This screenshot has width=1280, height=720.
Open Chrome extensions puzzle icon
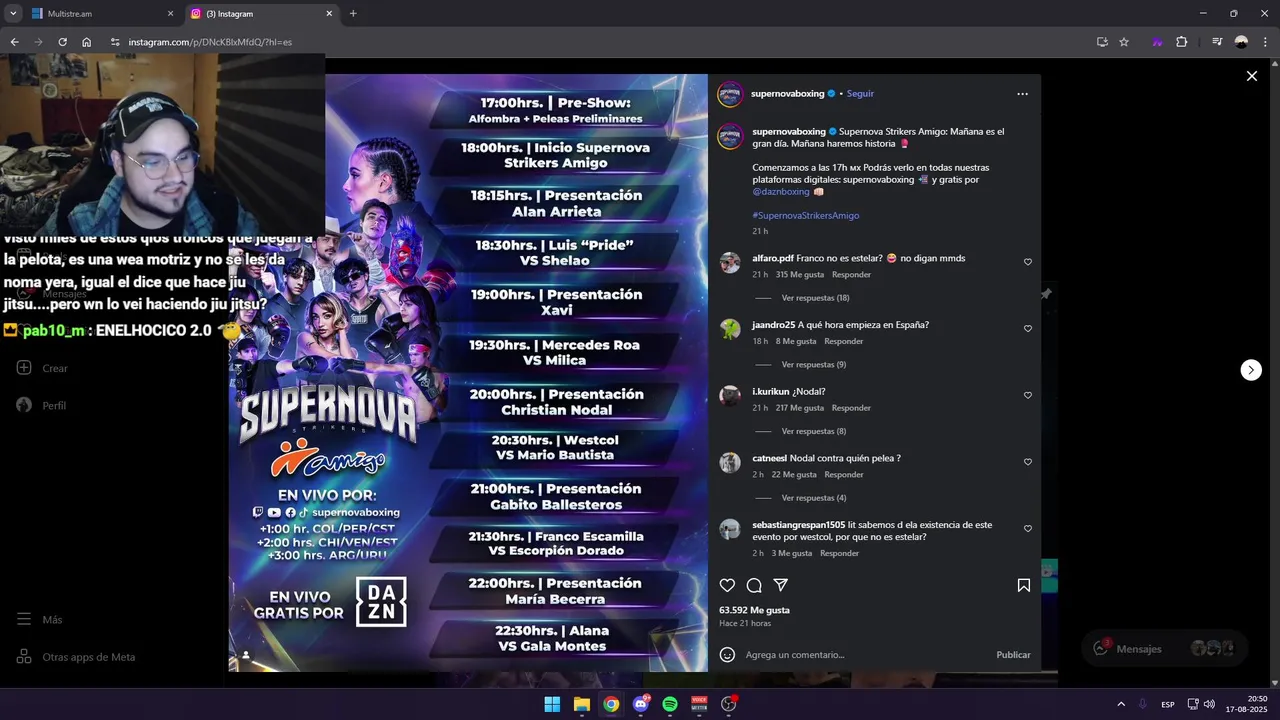pyautogui.click(x=1181, y=42)
